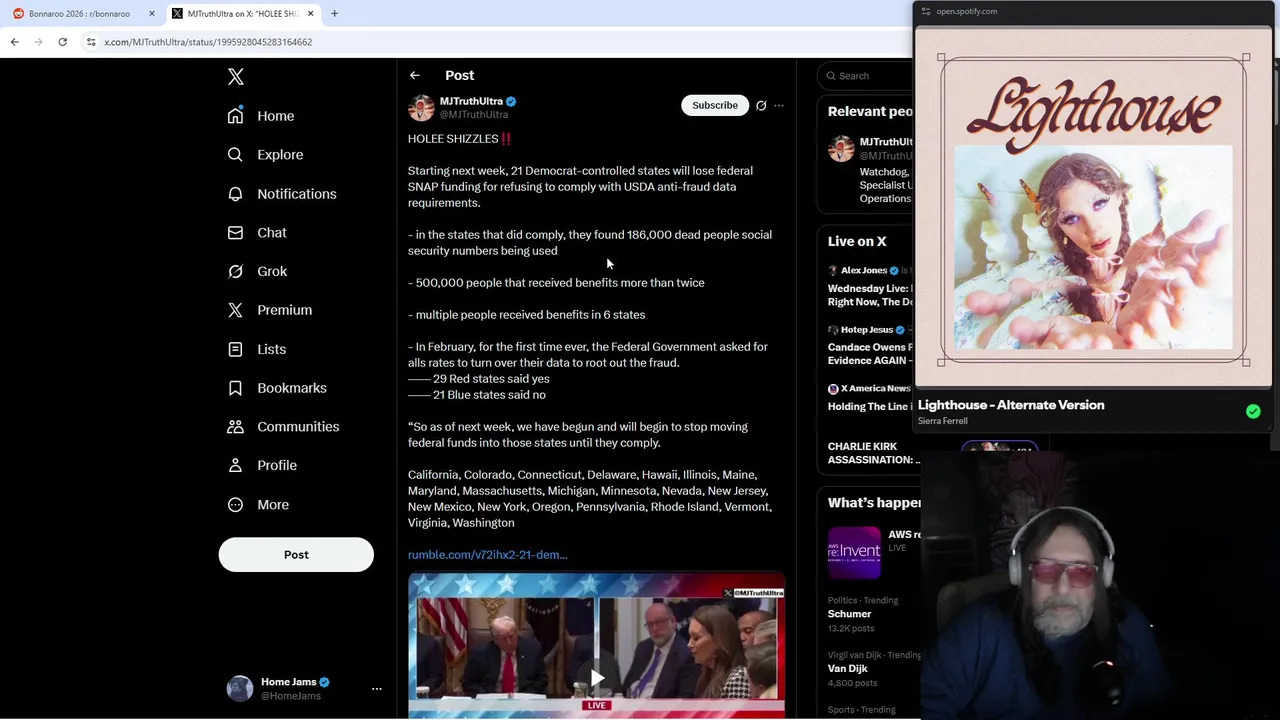The width and height of the screenshot is (1280, 720).
Task: Click the Lighthouse album cover in Spotify
Action: coord(1093,208)
